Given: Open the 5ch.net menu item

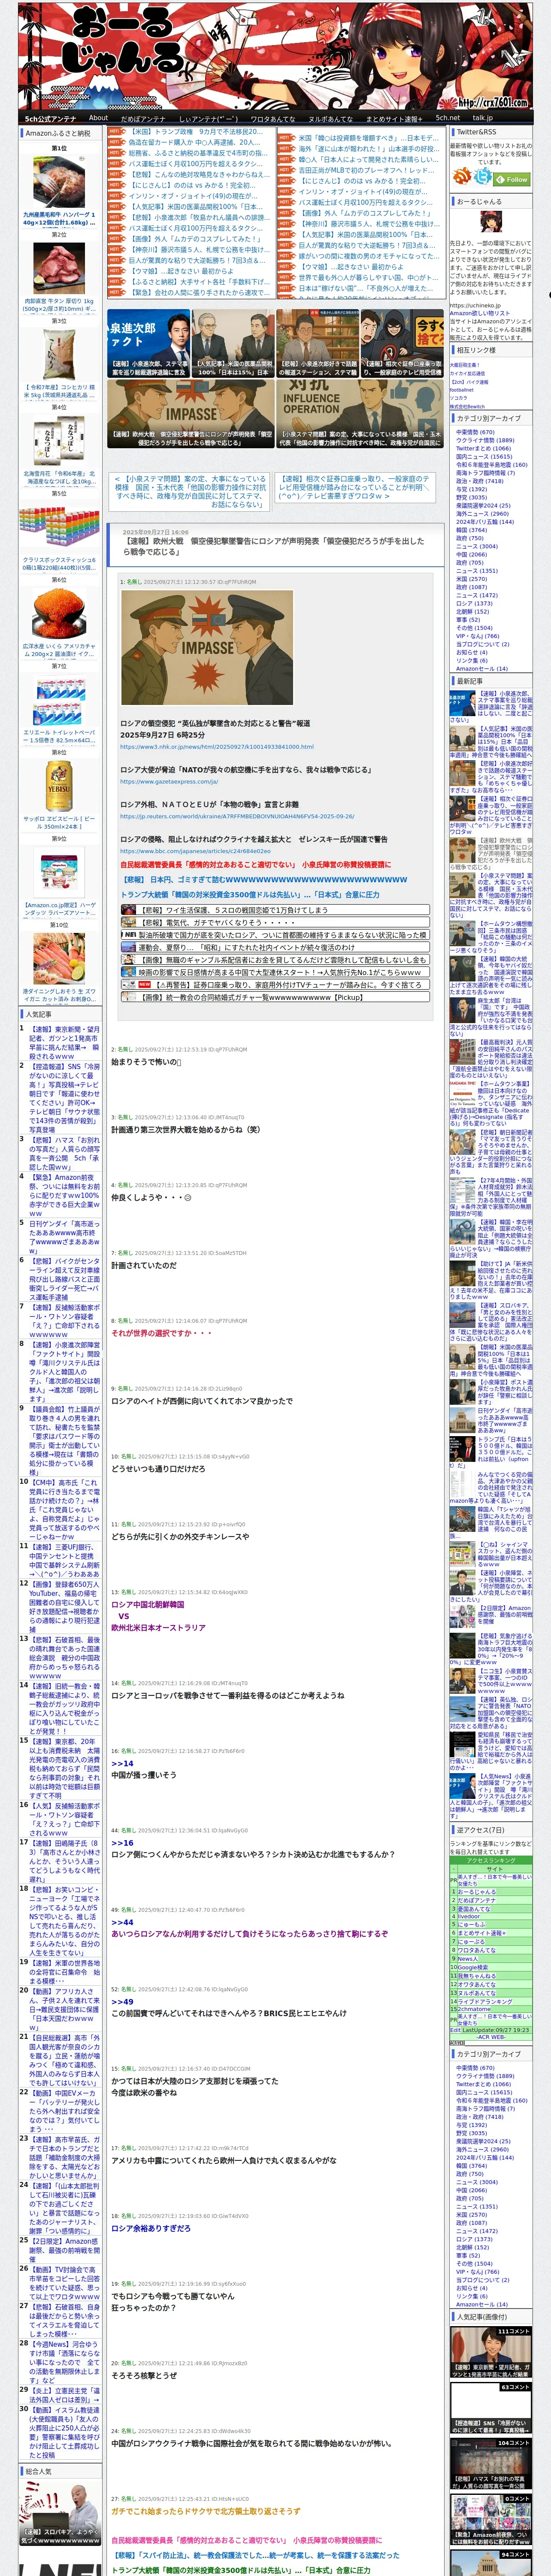Looking at the screenshot, I should point(448,118).
